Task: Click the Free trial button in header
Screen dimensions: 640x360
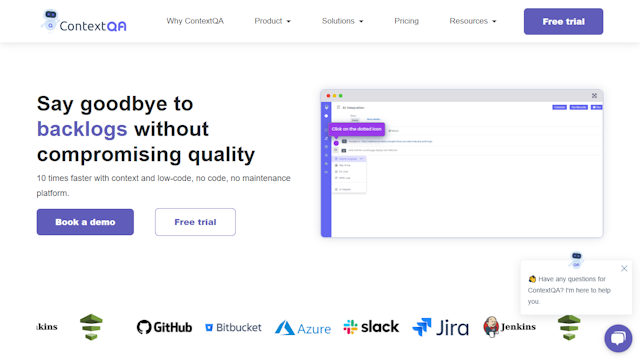Action: pos(563,21)
